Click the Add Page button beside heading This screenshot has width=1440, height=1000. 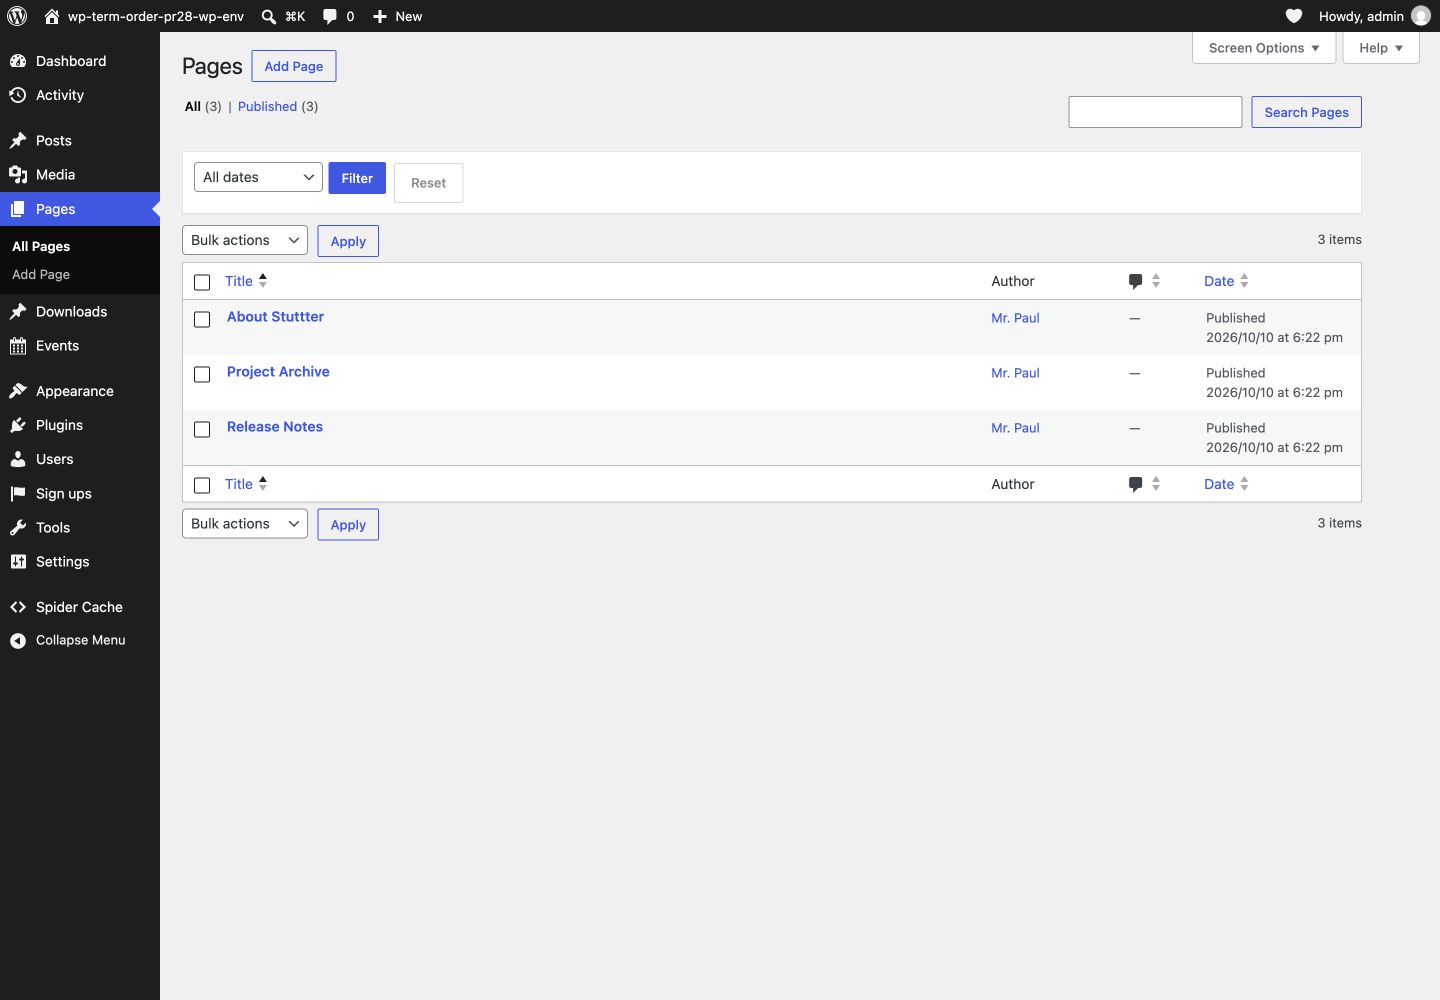pos(294,66)
